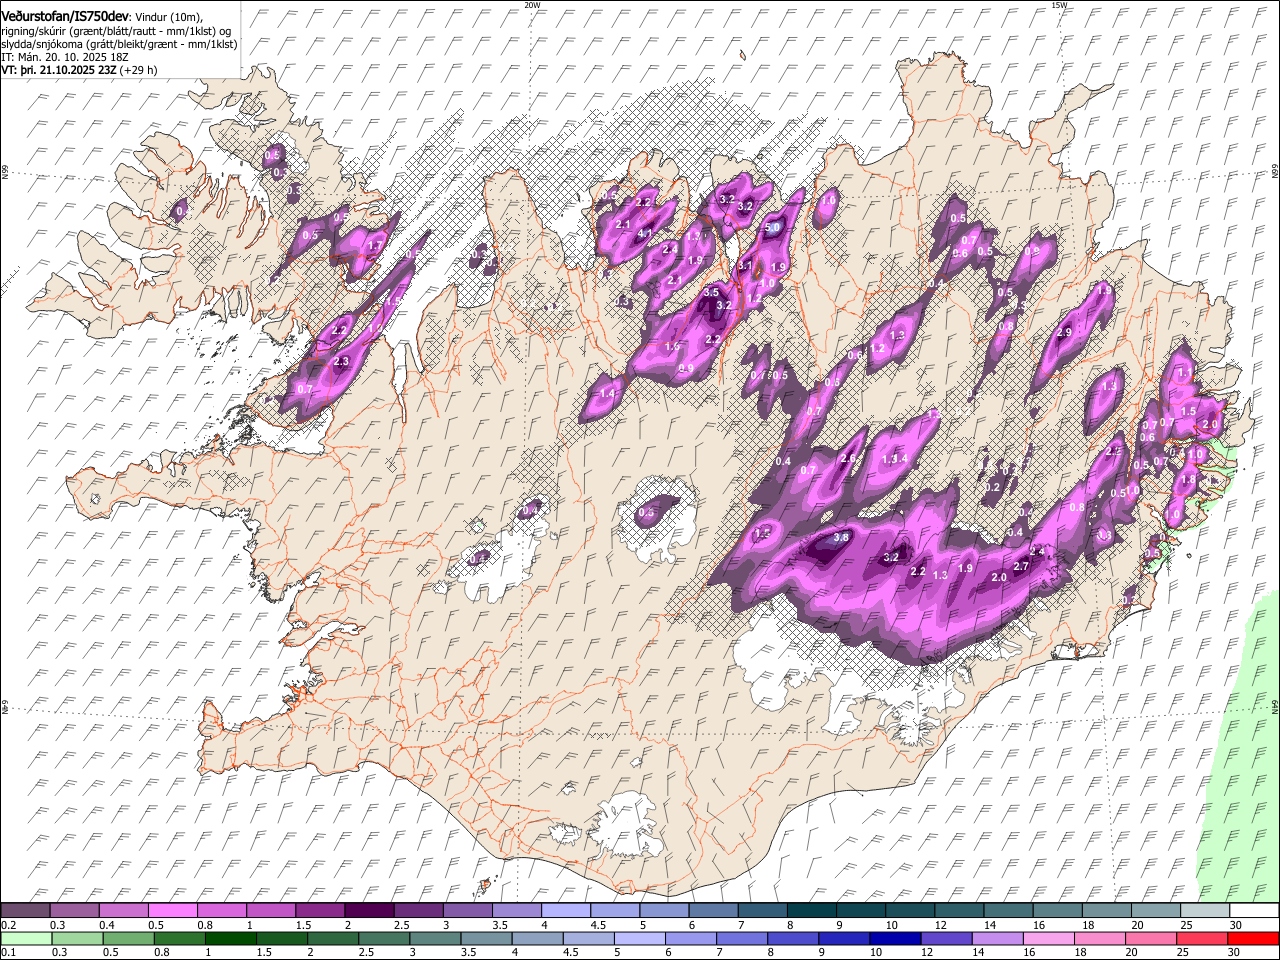
Task: Click the 2.3 snowfall value on map
Action: (x=341, y=361)
